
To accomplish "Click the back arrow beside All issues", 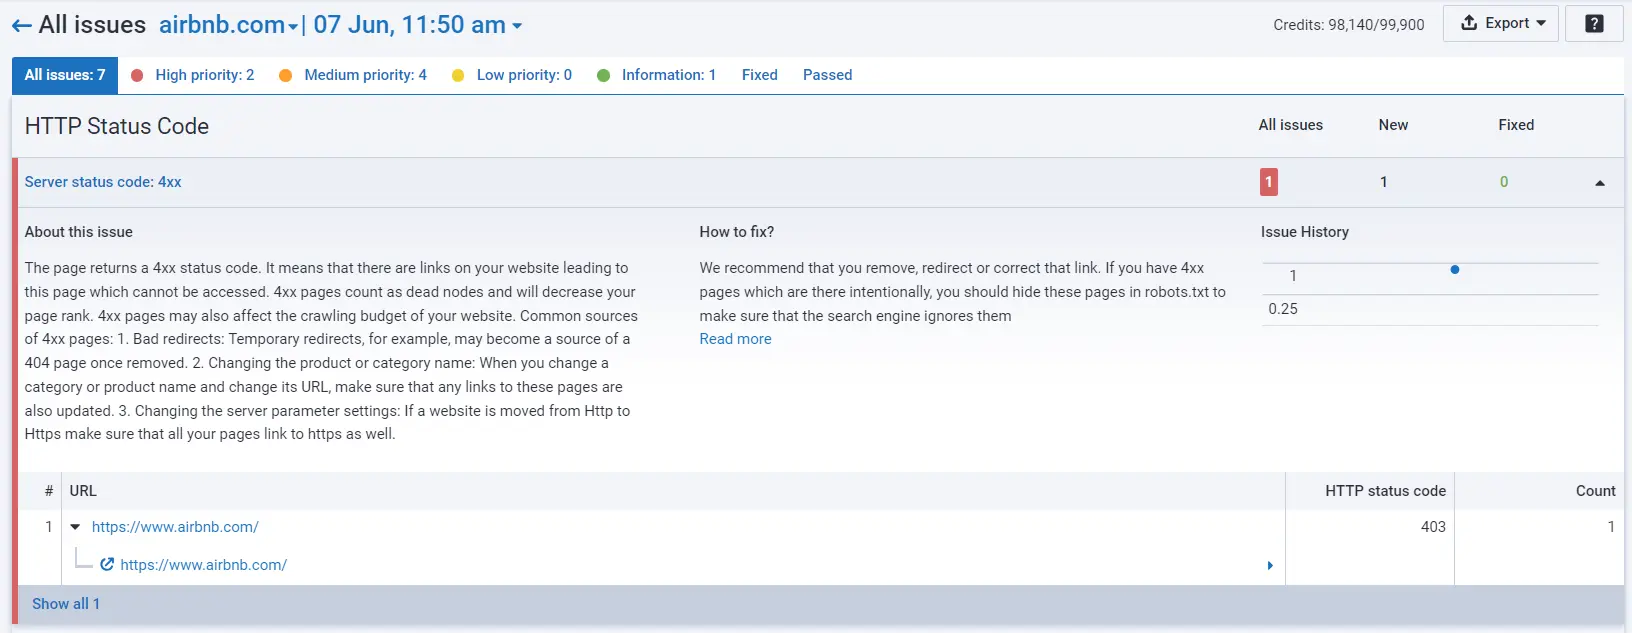I will (x=21, y=26).
